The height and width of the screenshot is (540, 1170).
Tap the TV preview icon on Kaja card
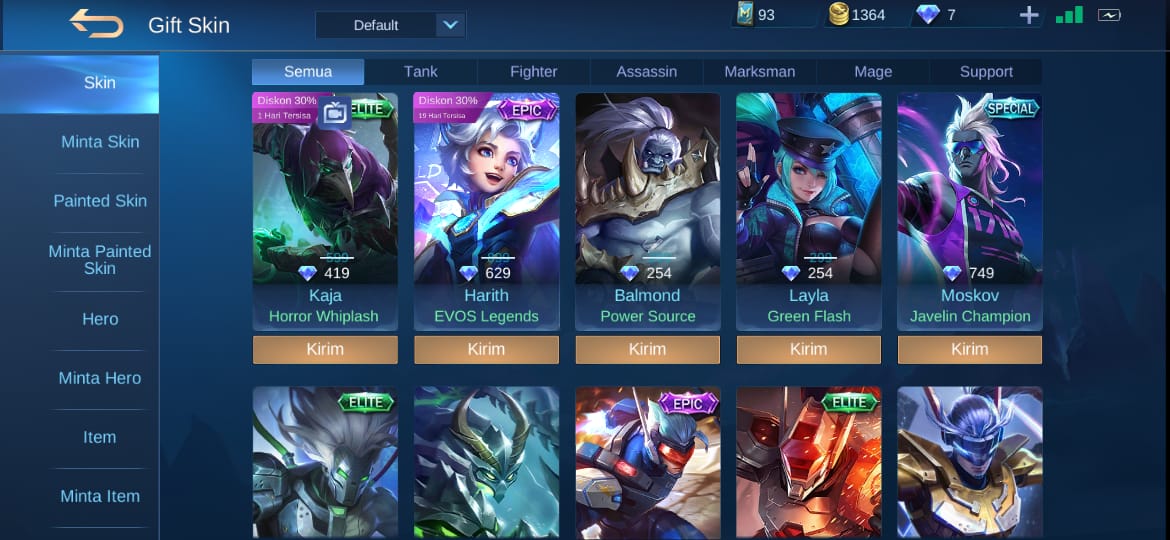(335, 113)
